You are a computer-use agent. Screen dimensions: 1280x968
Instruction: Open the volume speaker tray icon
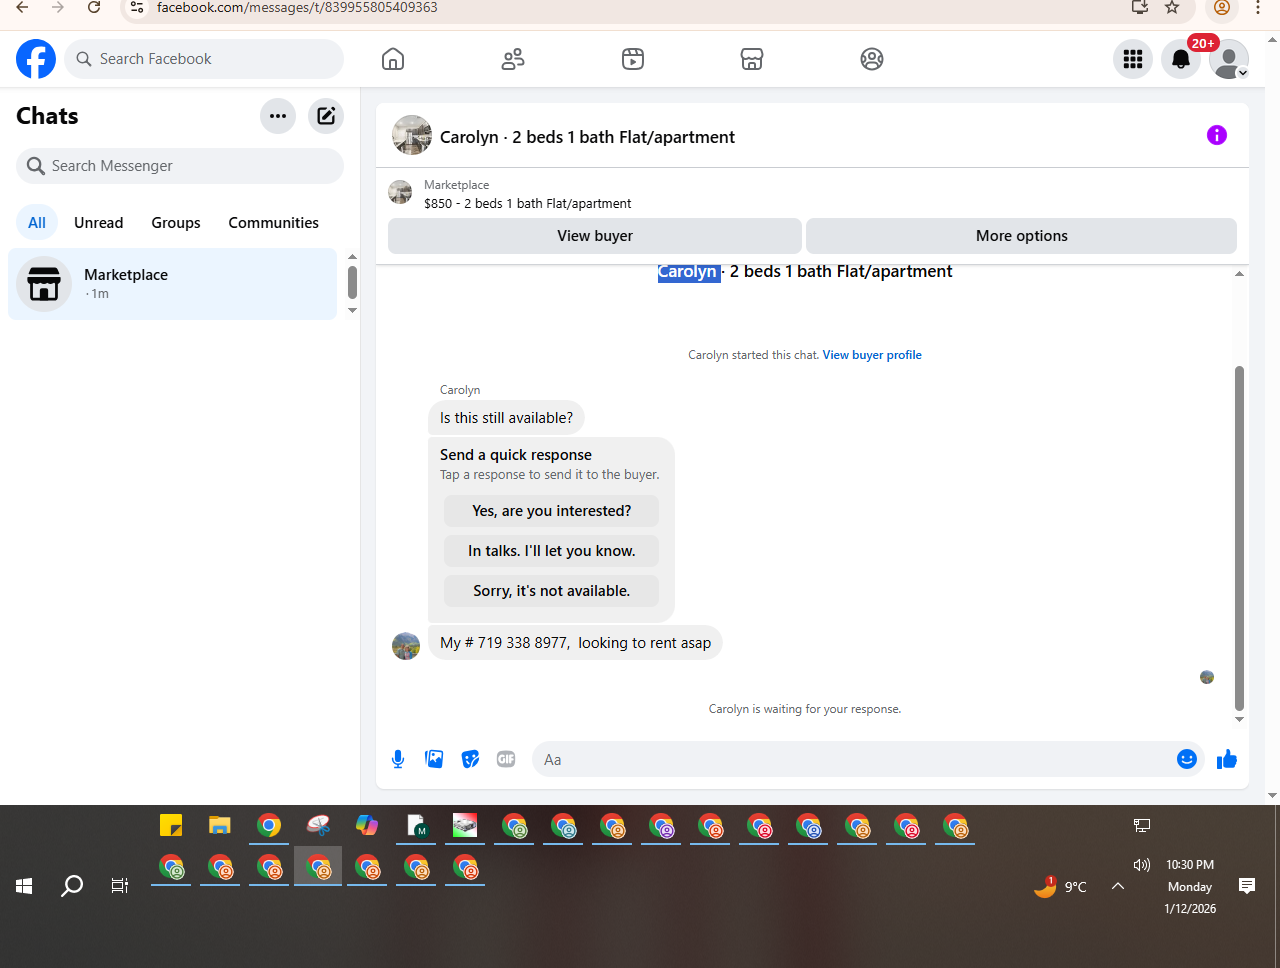click(1141, 865)
